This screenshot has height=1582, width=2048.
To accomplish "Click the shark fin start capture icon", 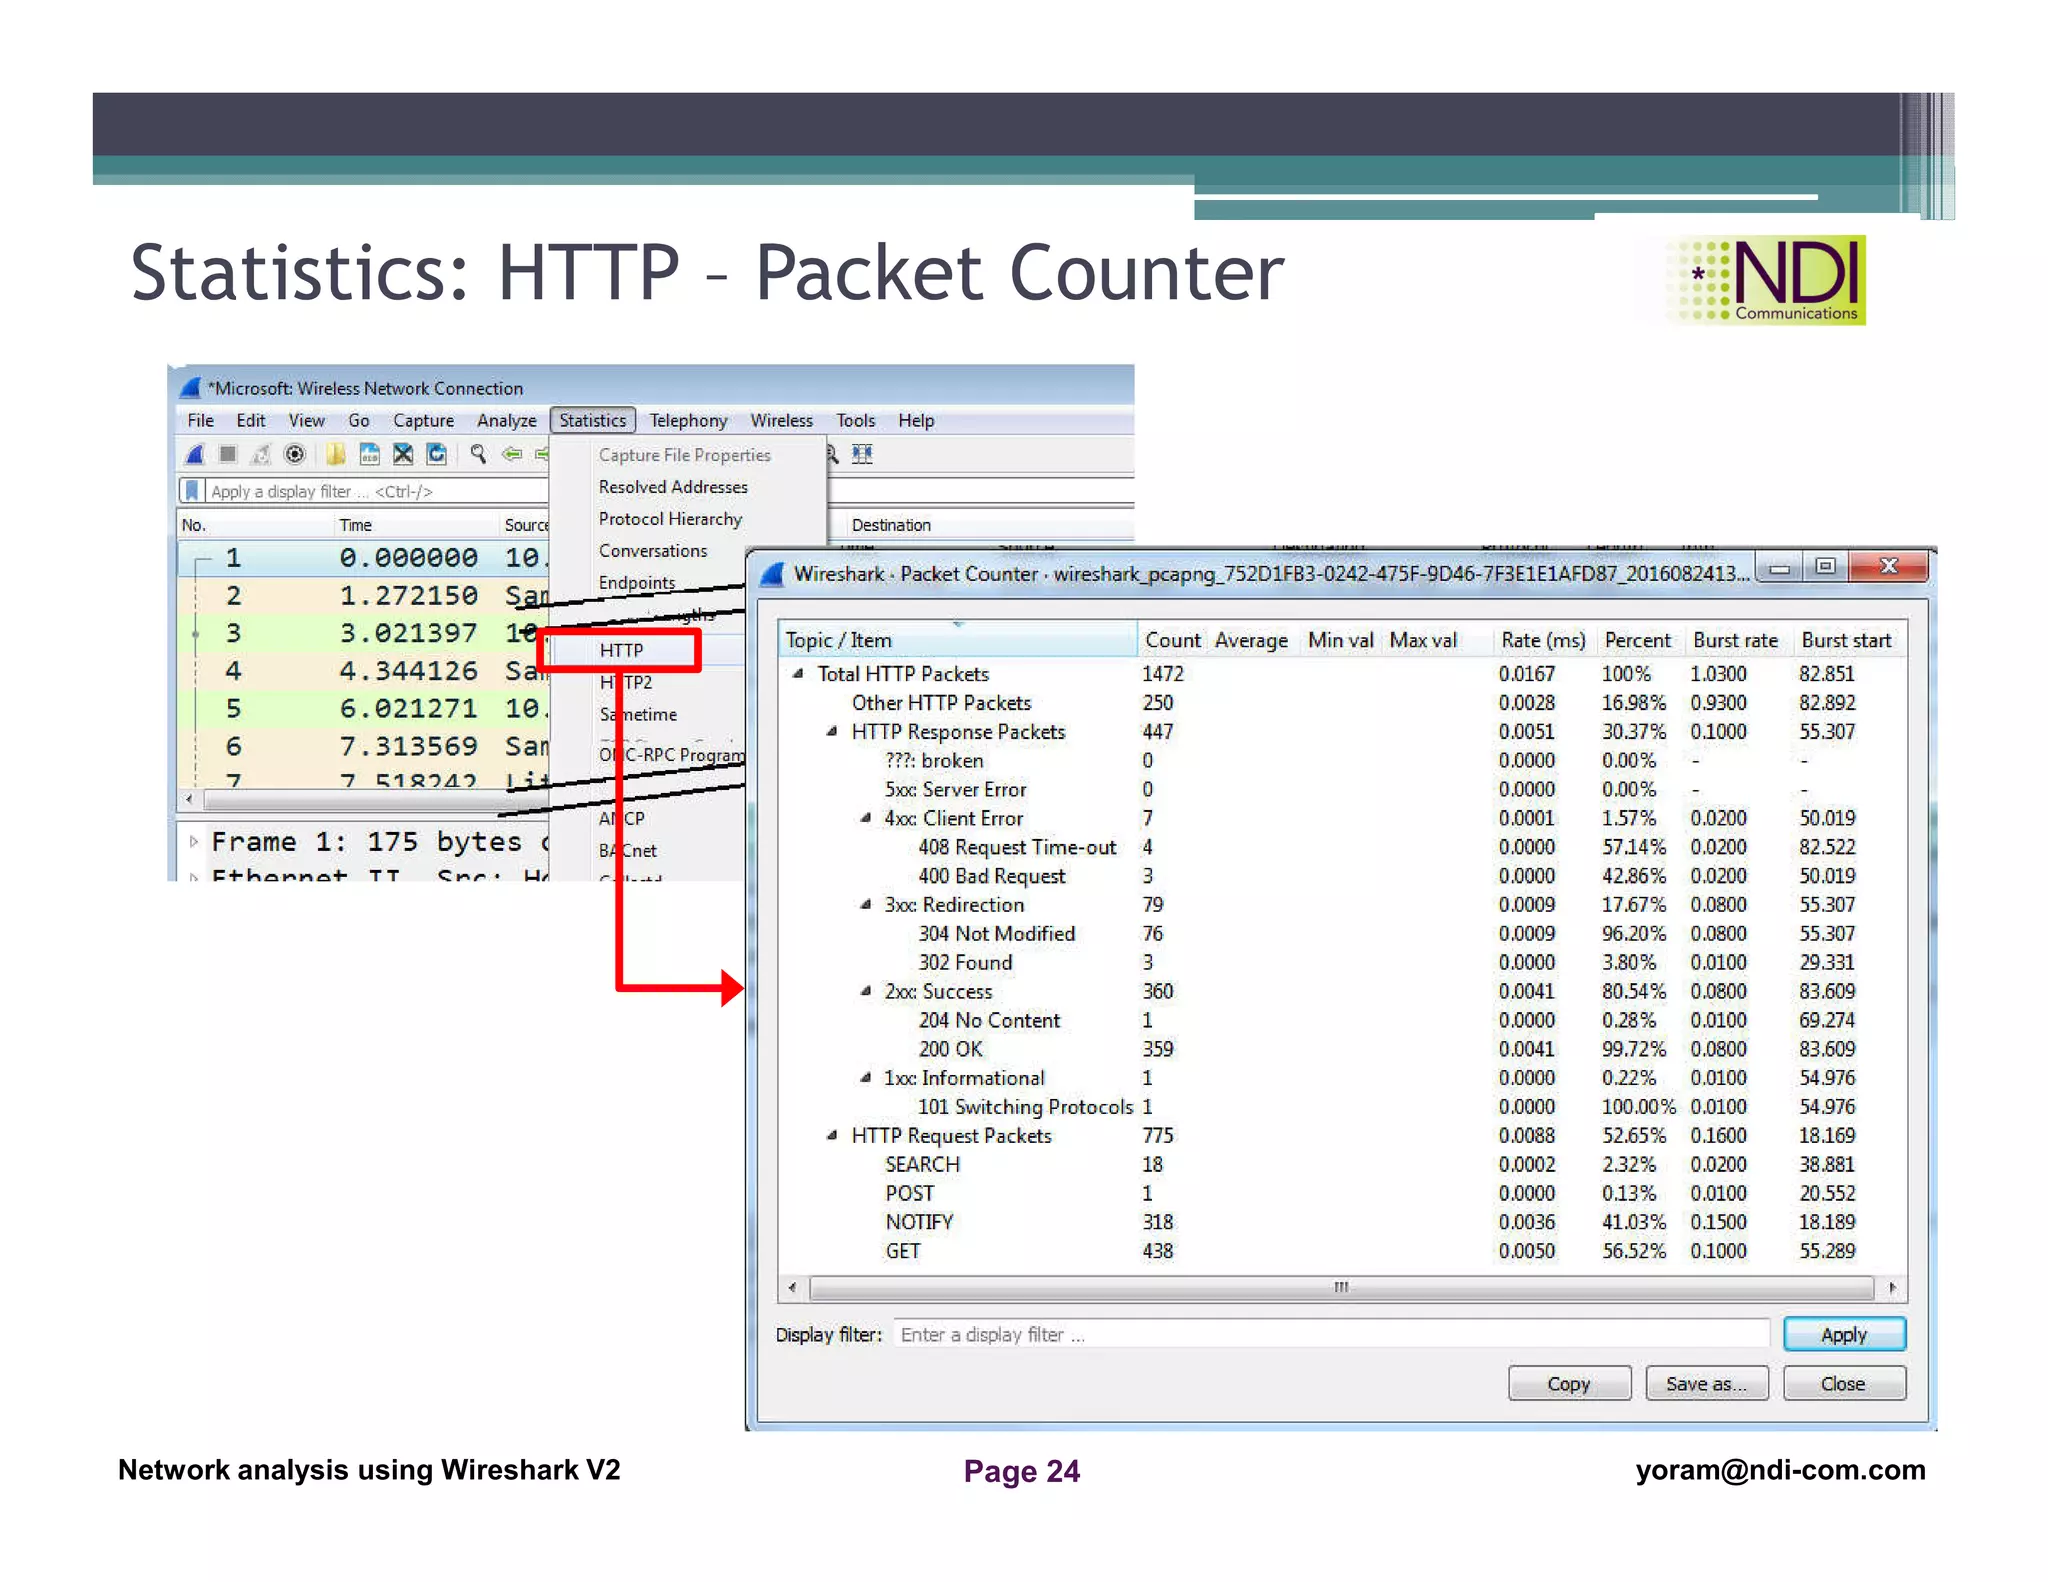I will (196, 454).
